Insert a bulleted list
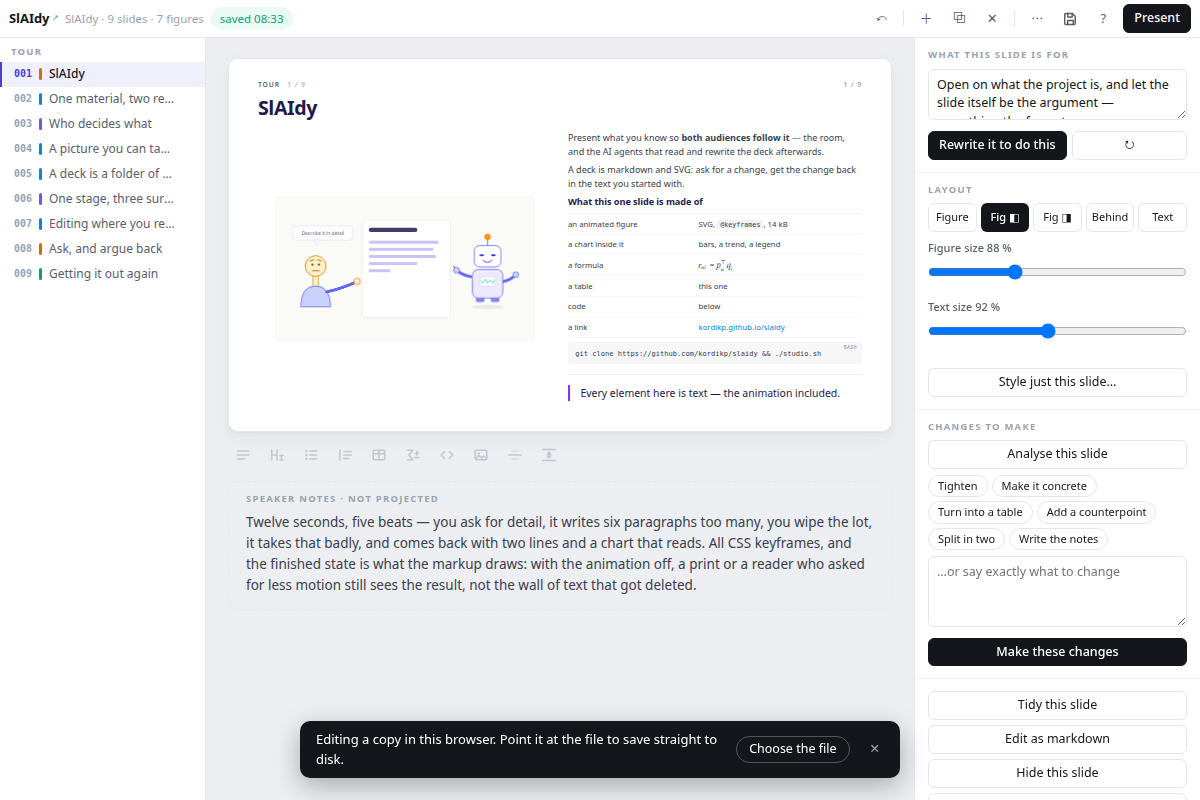The image size is (1200, 800). (311, 455)
